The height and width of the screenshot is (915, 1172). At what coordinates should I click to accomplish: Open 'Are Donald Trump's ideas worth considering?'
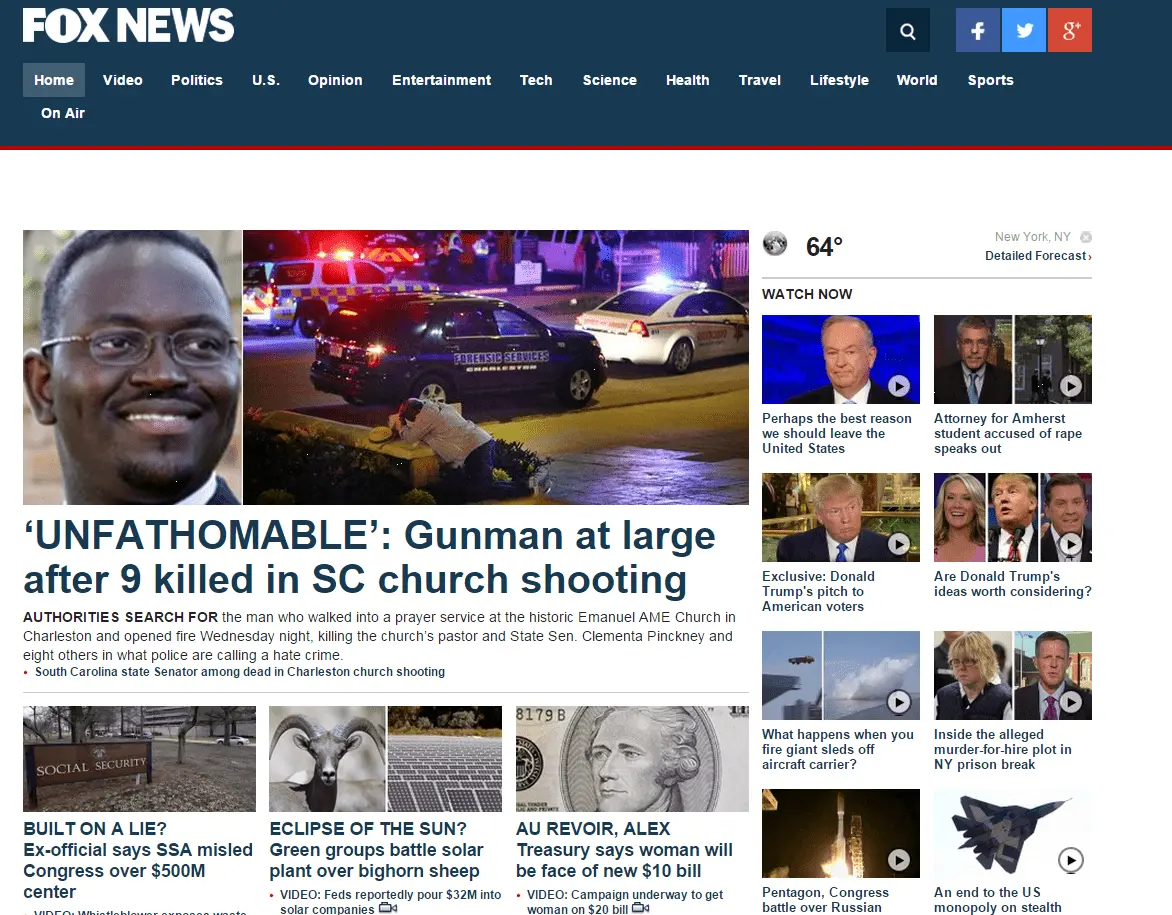point(1013,584)
